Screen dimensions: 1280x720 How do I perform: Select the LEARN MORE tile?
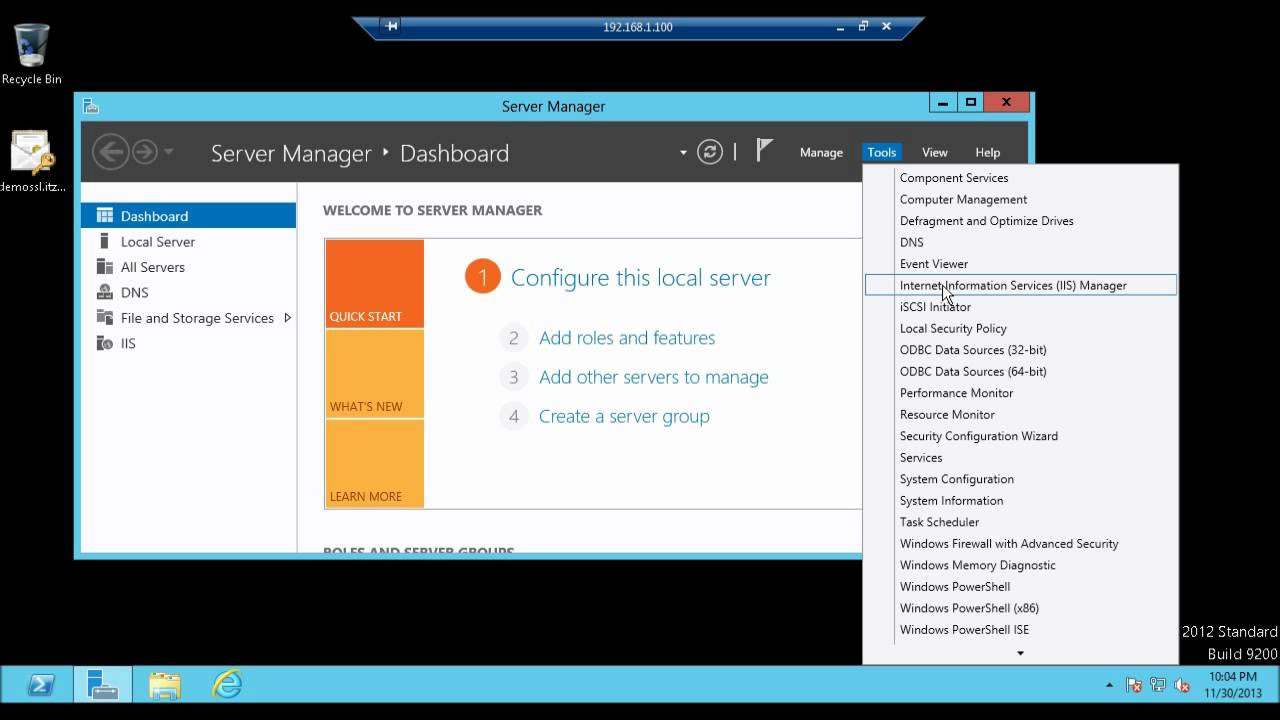click(x=375, y=464)
